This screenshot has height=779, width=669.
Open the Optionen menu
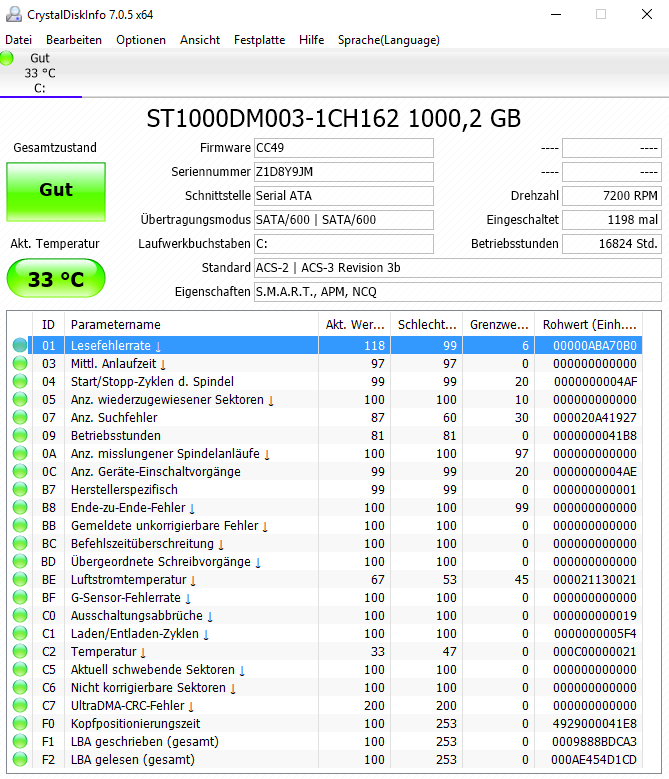[x=141, y=40]
